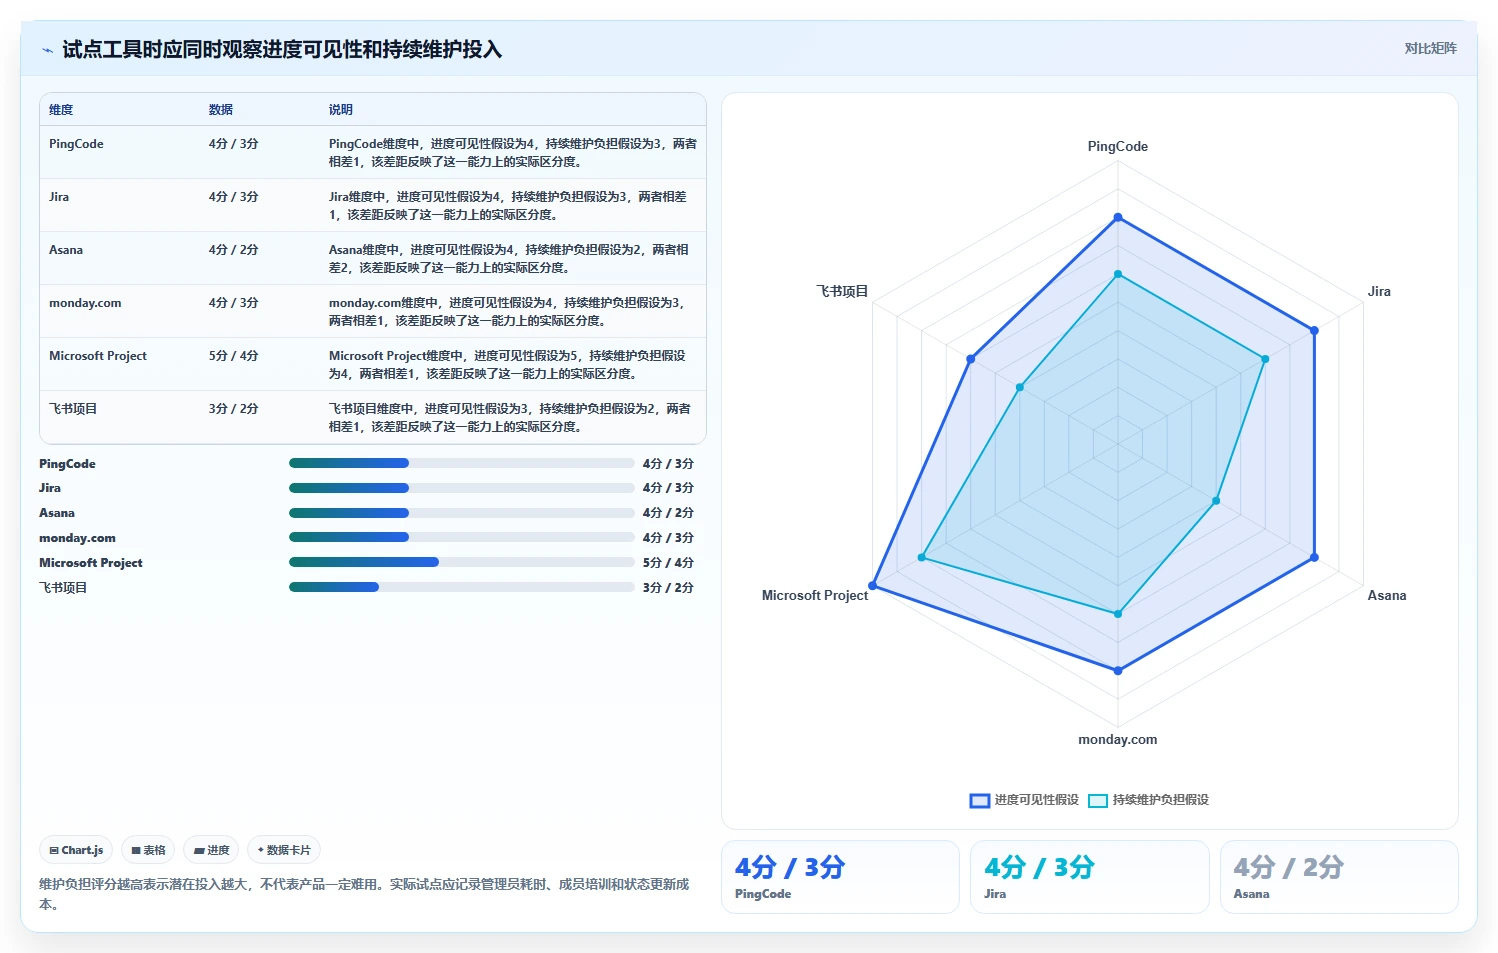Click the 飞书项目 axis label on the radar chart
Screen dimensions: 1498x953
842,291
